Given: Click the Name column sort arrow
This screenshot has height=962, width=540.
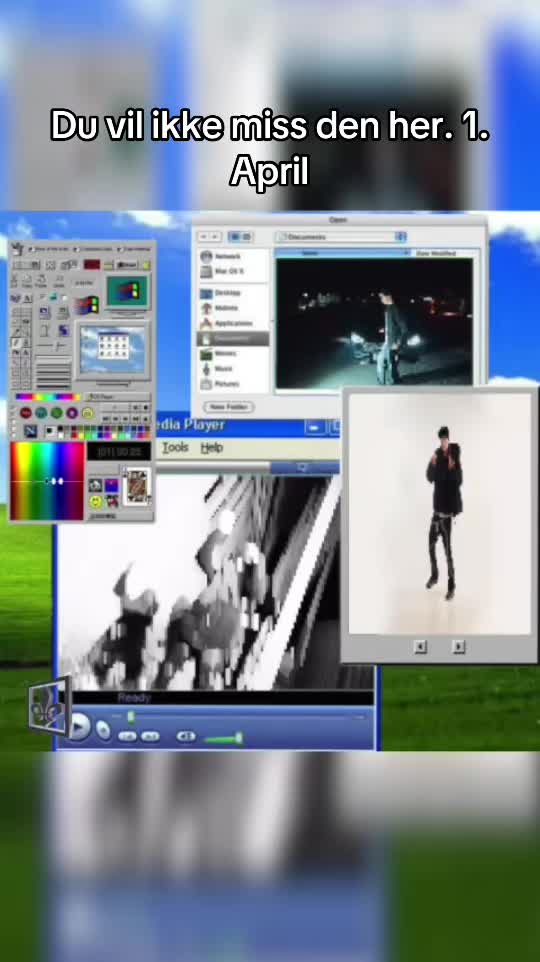Looking at the screenshot, I should coord(405,253).
